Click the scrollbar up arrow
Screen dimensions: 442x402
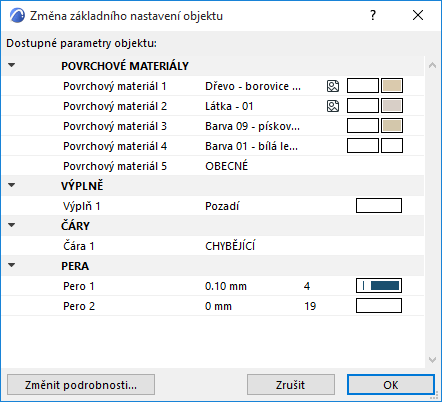click(432, 65)
